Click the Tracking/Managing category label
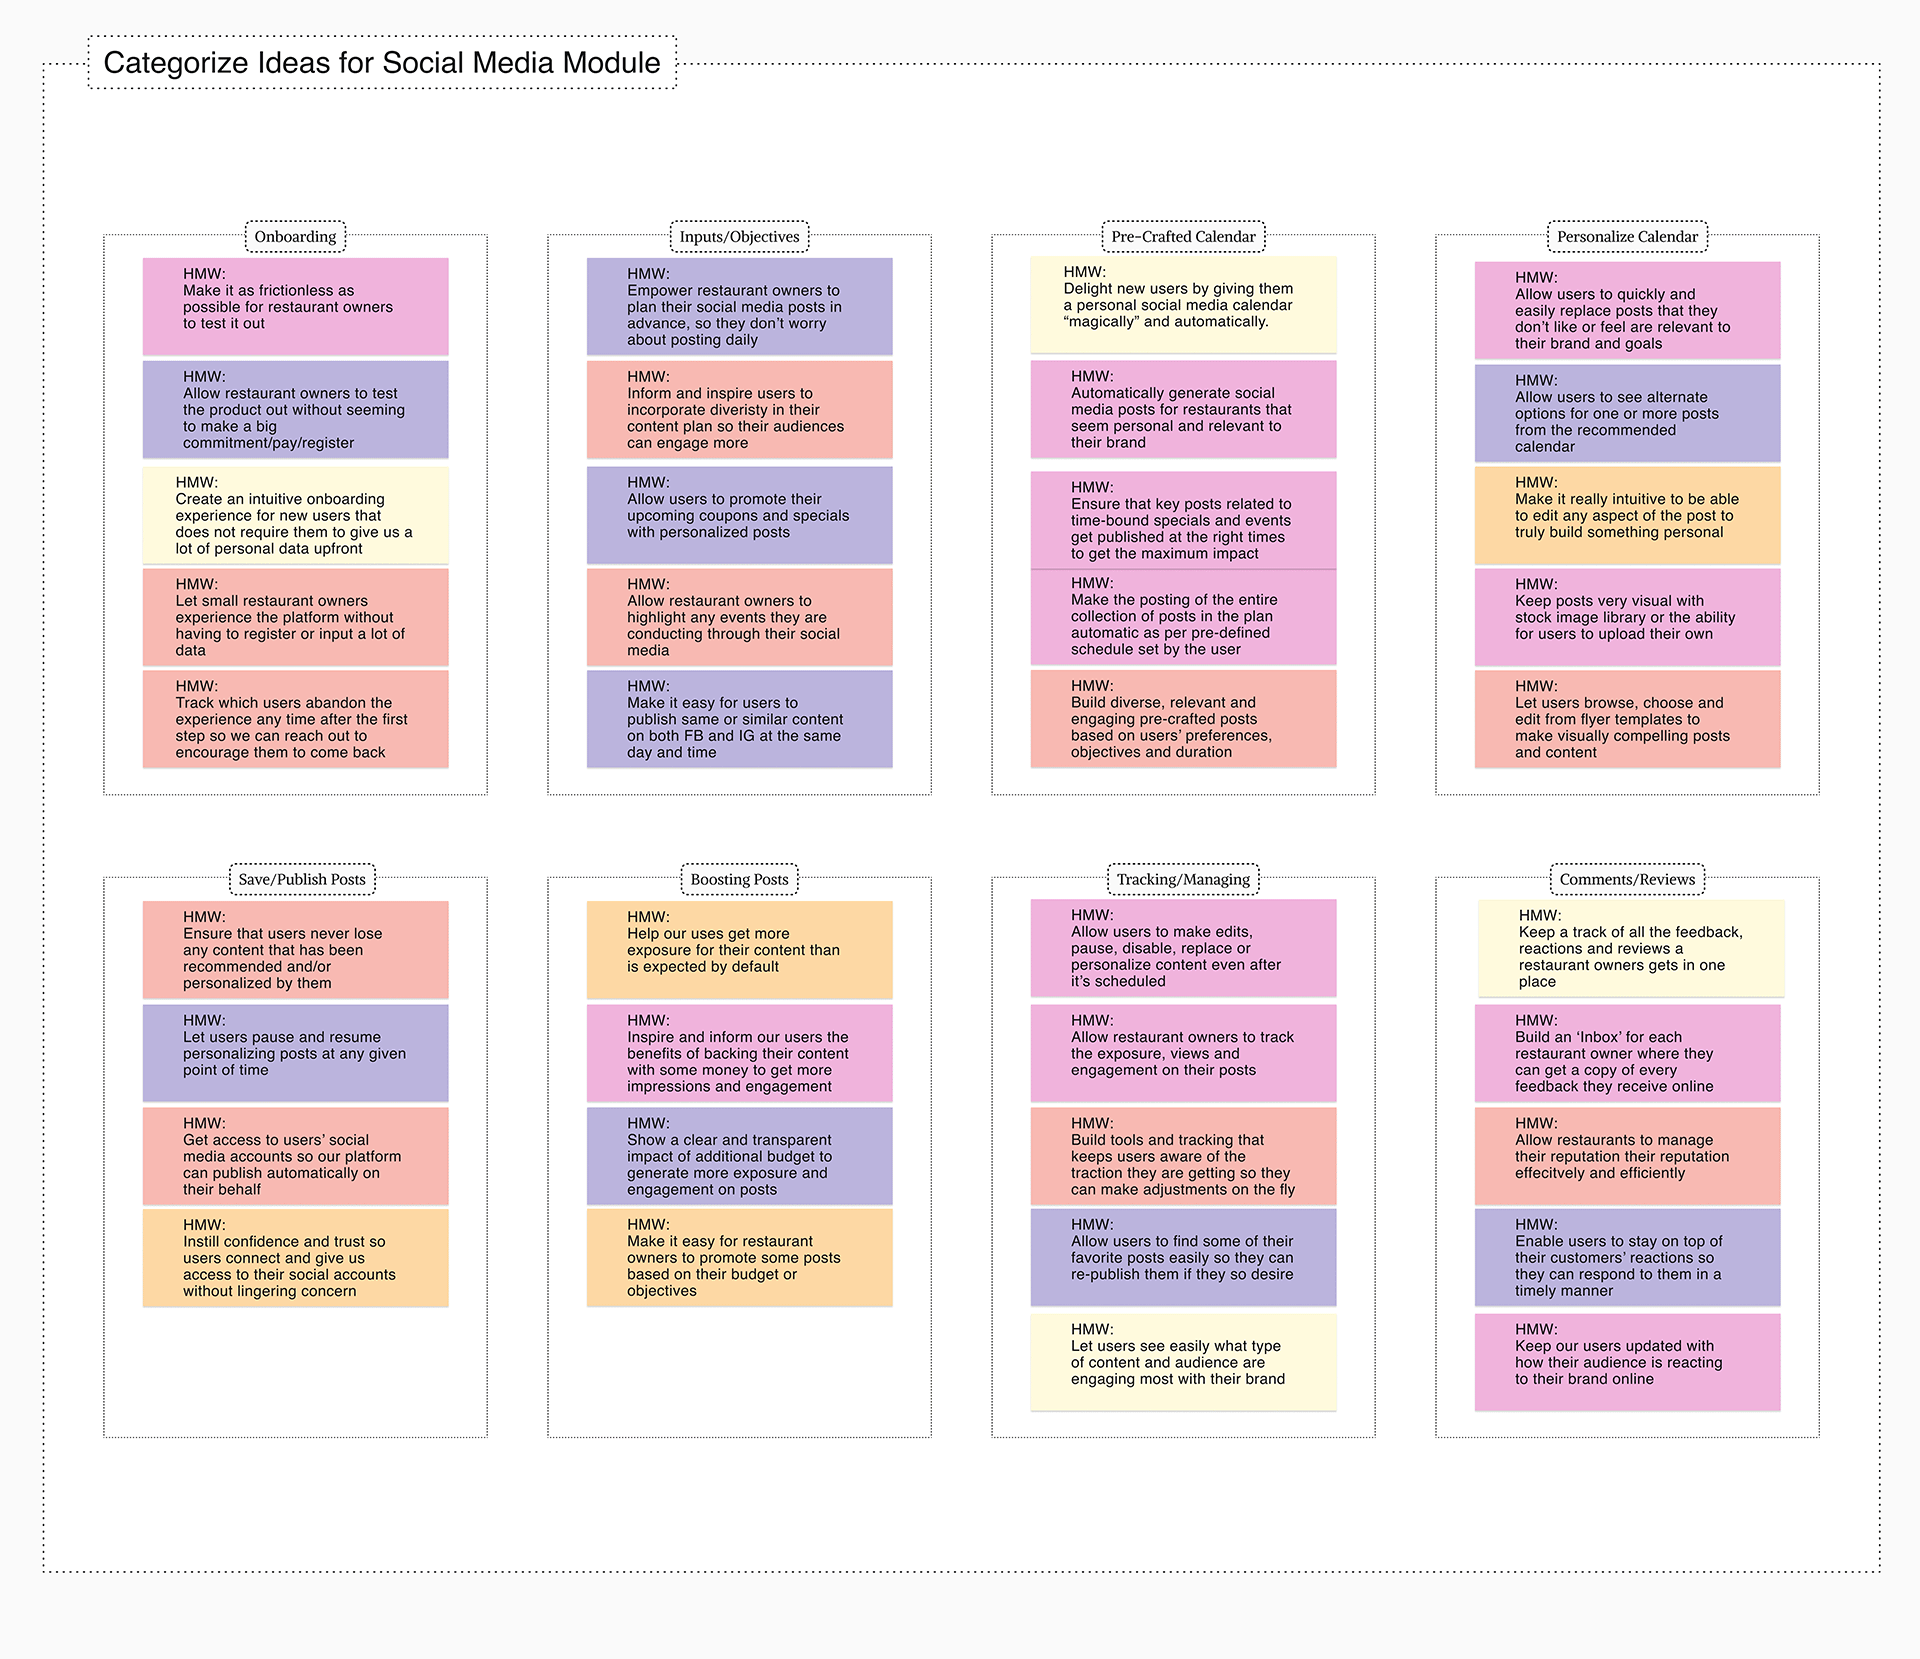The width and height of the screenshot is (1920, 1659). click(x=1183, y=880)
